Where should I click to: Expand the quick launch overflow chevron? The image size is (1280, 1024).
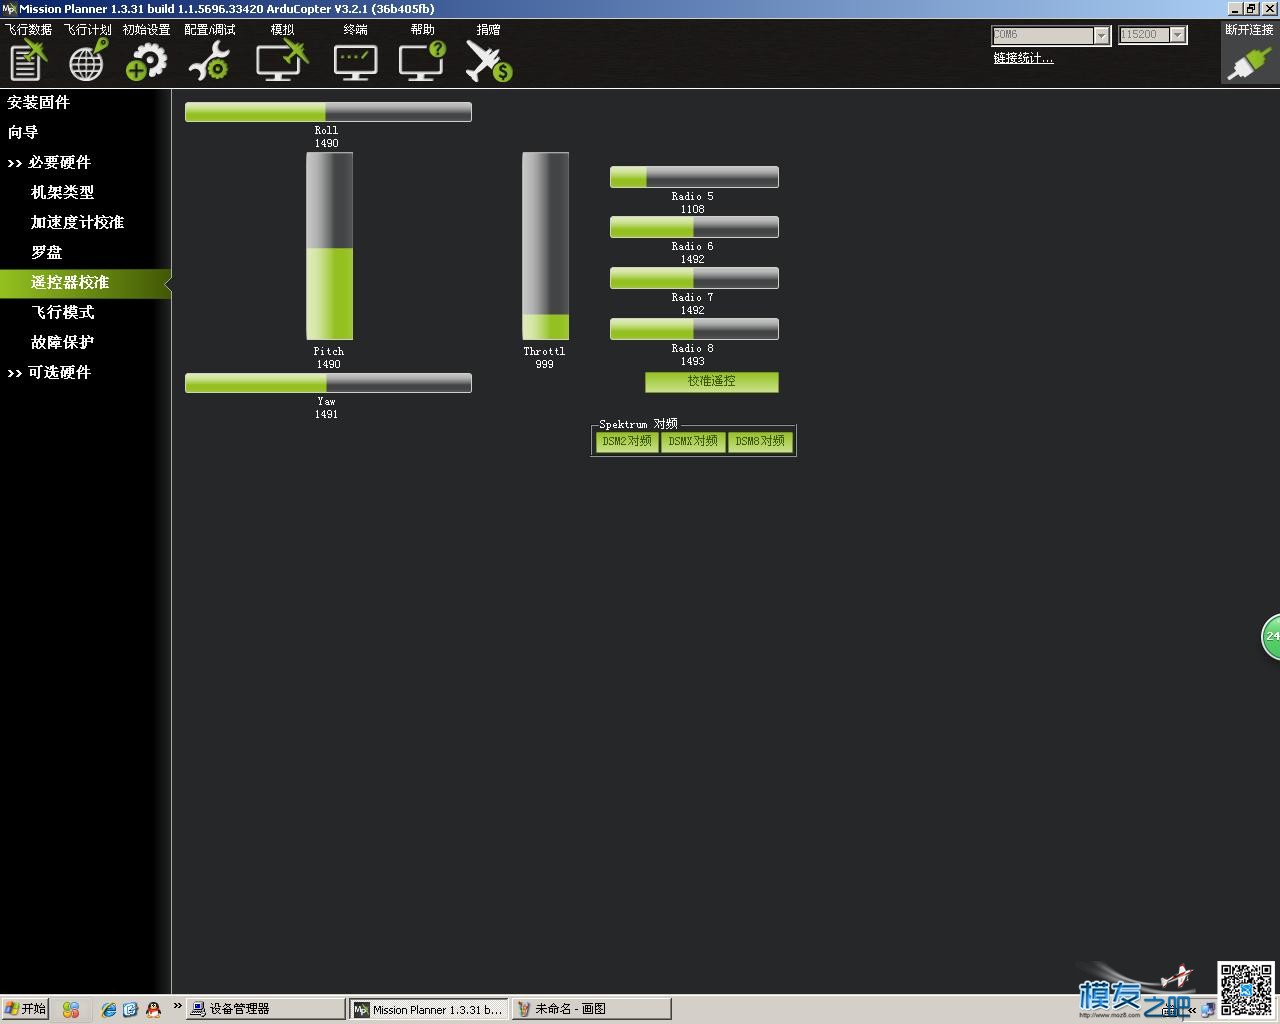(x=177, y=1005)
